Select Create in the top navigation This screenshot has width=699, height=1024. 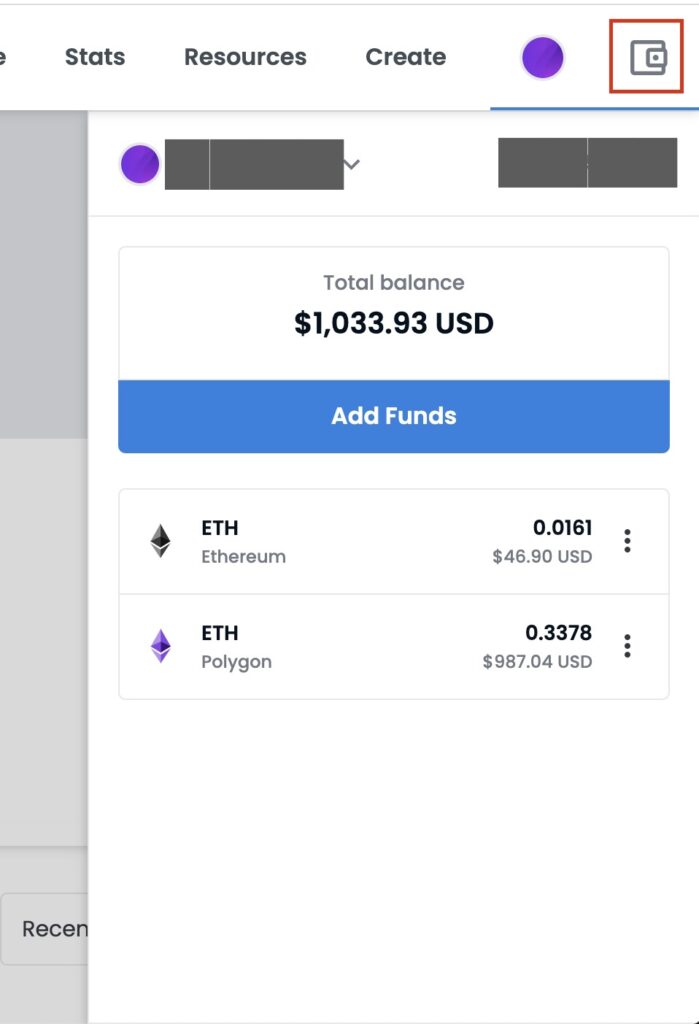[x=406, y=57]
